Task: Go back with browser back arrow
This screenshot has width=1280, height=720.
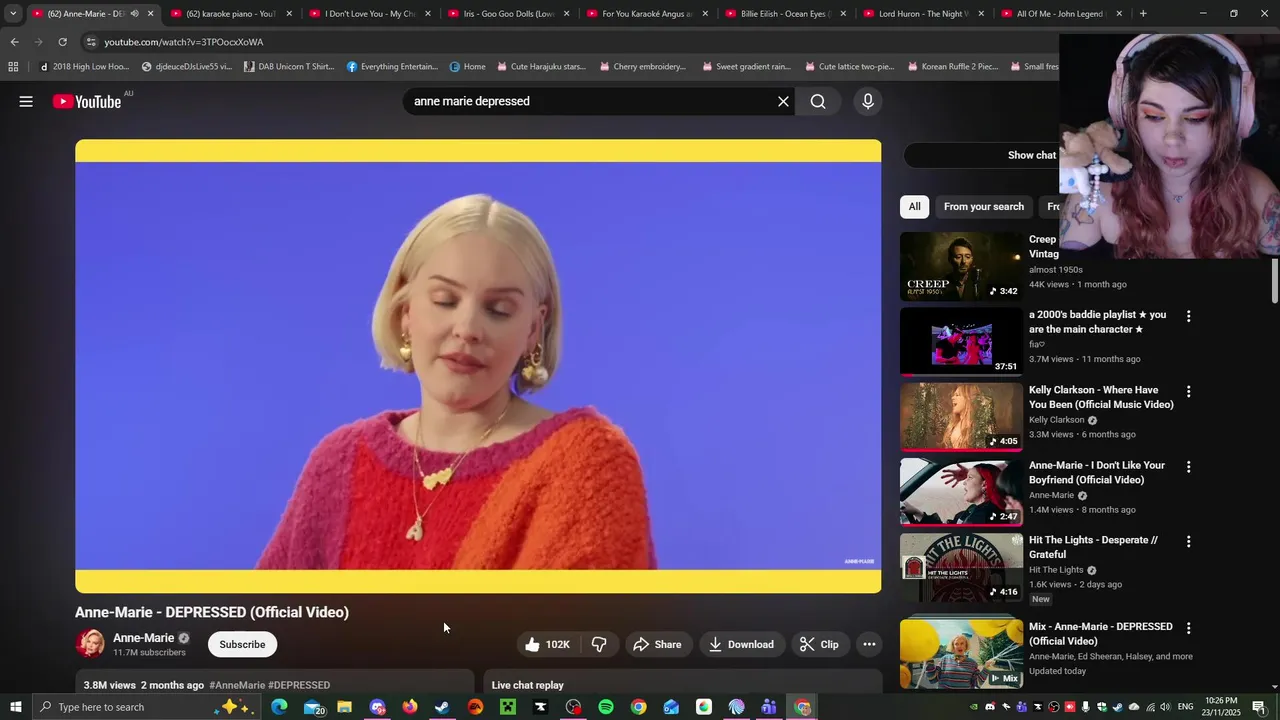Action: [14, 42]
